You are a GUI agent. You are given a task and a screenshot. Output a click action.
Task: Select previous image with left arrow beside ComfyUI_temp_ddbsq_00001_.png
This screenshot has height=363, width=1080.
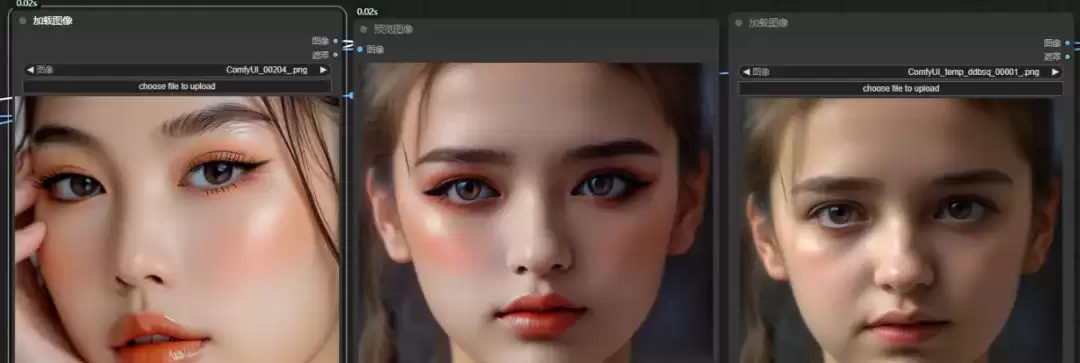[x=745, y=72]
